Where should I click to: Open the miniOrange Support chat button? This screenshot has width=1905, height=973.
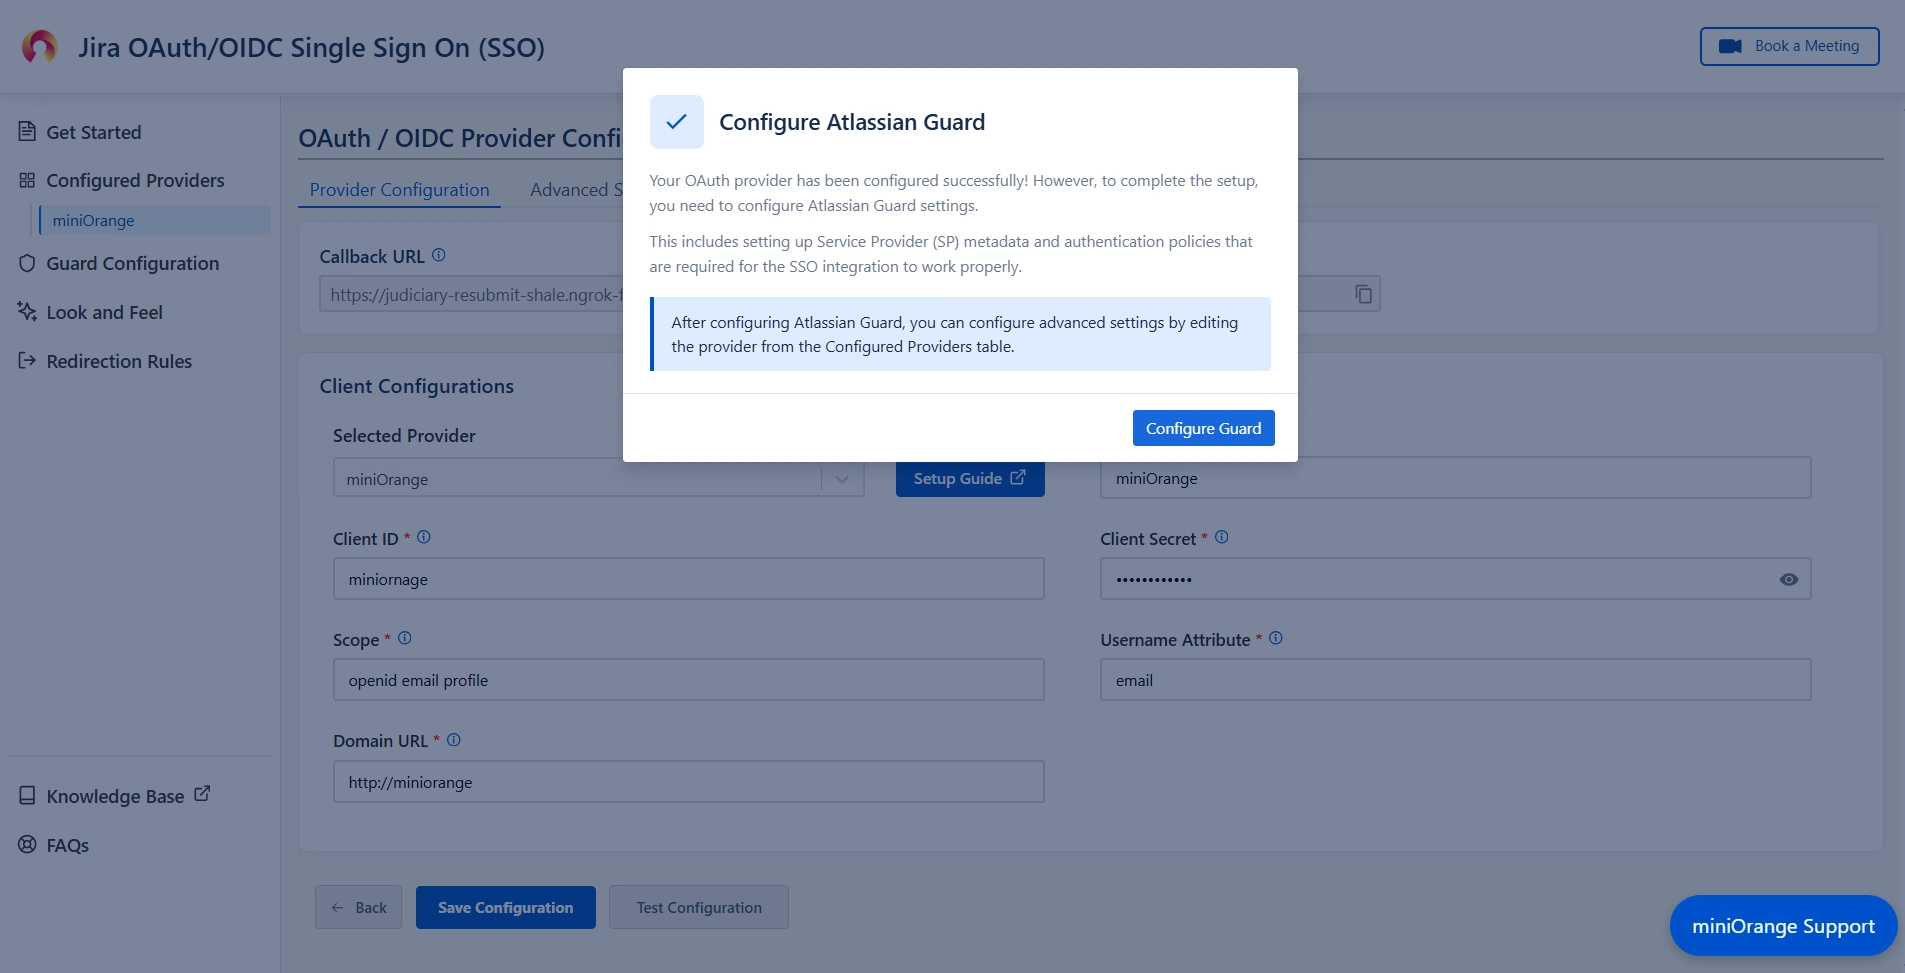coord(1783,926)
